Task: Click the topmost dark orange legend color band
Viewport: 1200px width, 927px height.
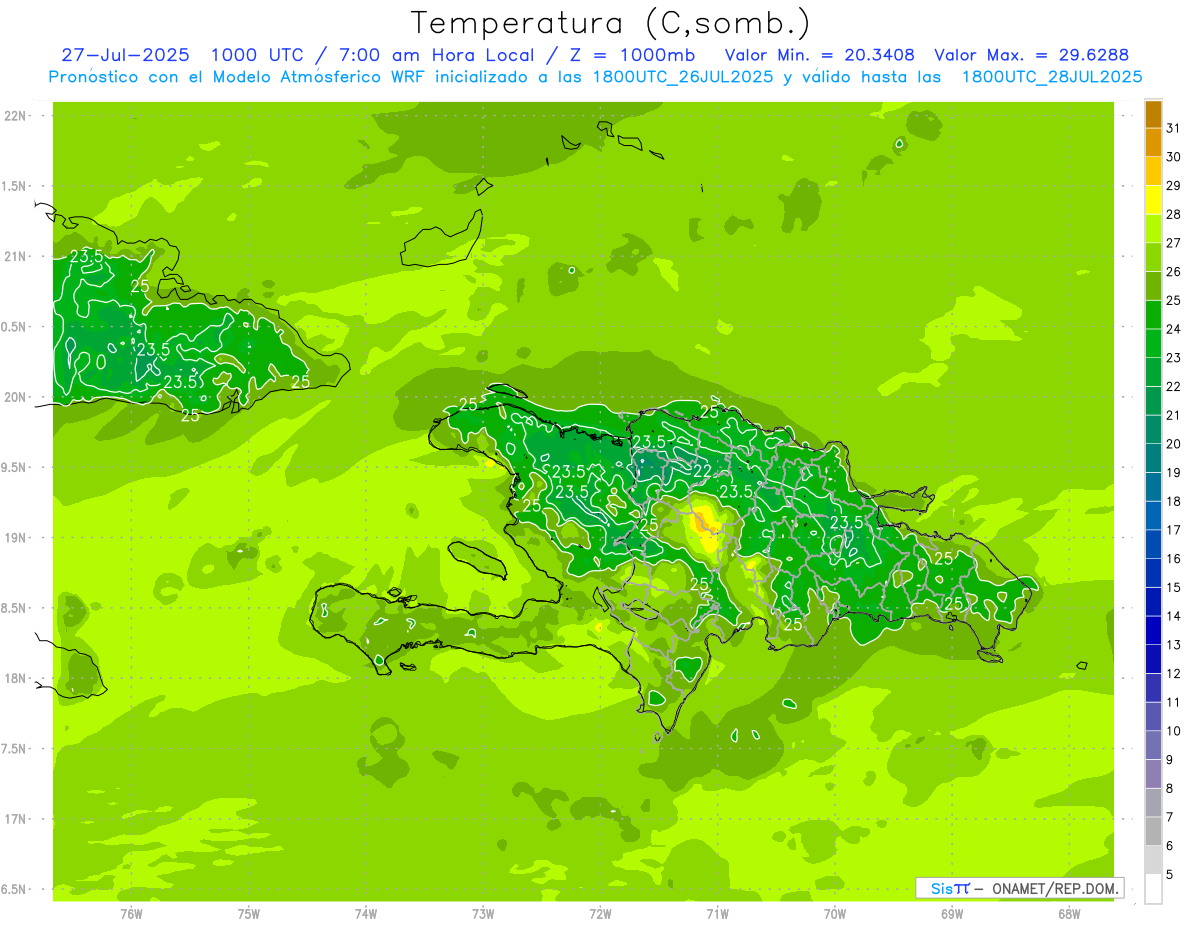Action: click(x=1153, y=114)
